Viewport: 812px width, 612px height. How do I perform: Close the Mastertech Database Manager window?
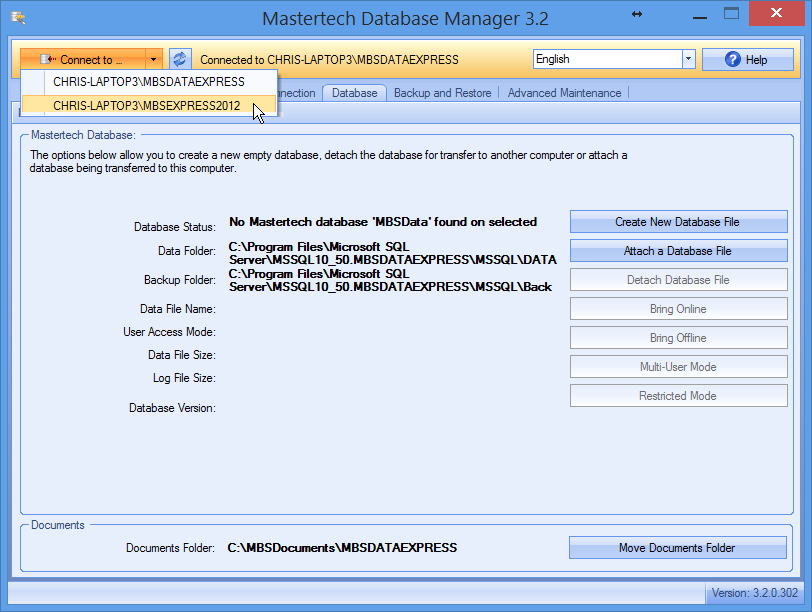pyautogui.click(x=776, y=13)
